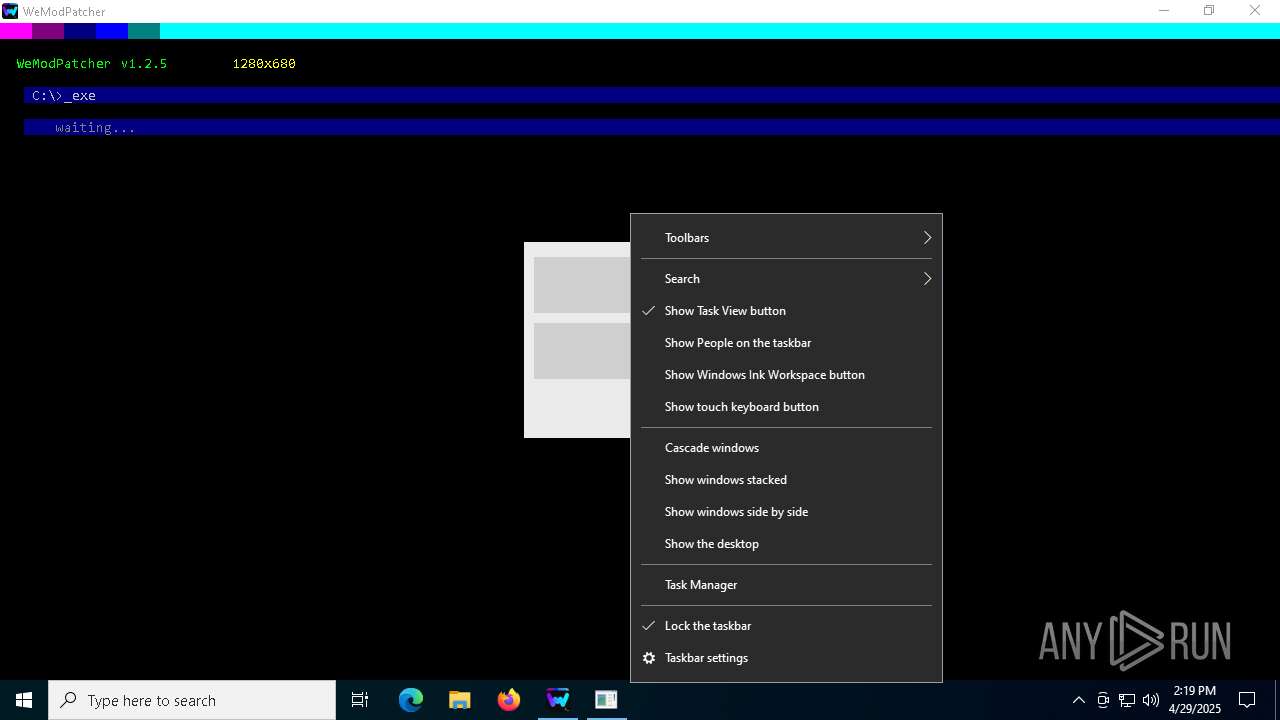This screenshot has height=720, width=1280.
Task: Click the gear icon for Taskbar settings
Action: (x=649, y=658)
